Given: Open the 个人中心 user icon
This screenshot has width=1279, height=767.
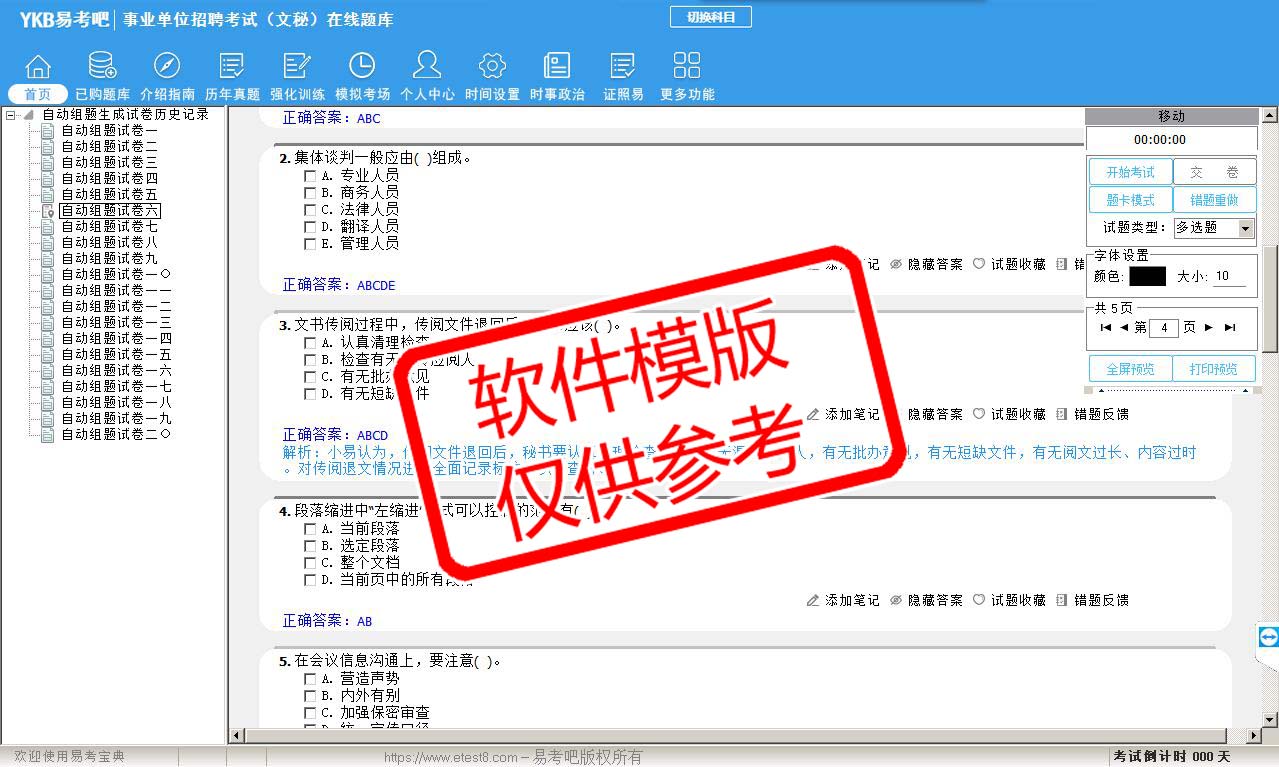Looking at the screenshot, I should tap(427, 67).
